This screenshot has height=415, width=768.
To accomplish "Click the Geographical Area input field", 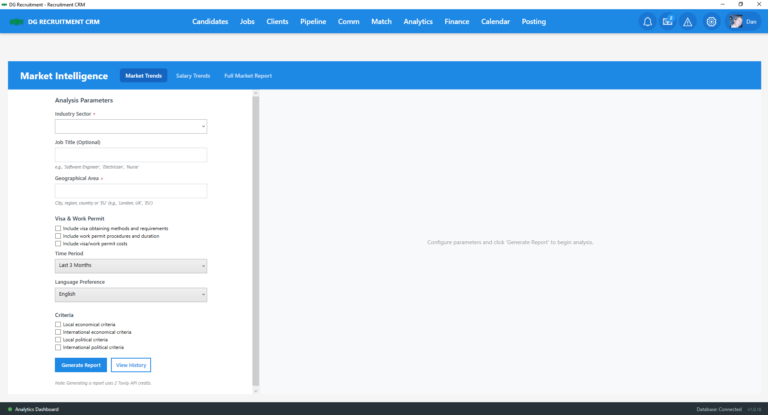I will coord(130,191).
